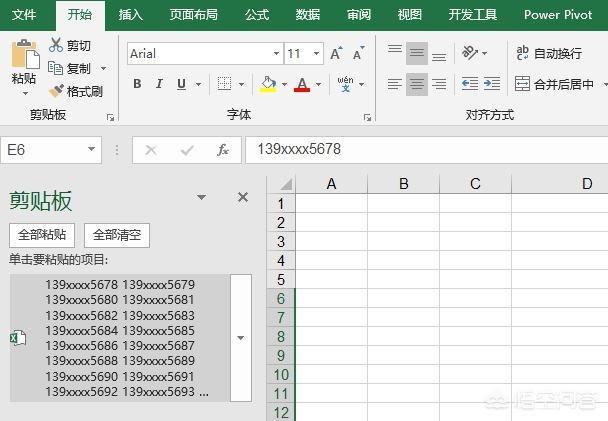Viewport: 608px width, 421px height.
Task: Select row 3 header
Action: [x=281, y=242]
